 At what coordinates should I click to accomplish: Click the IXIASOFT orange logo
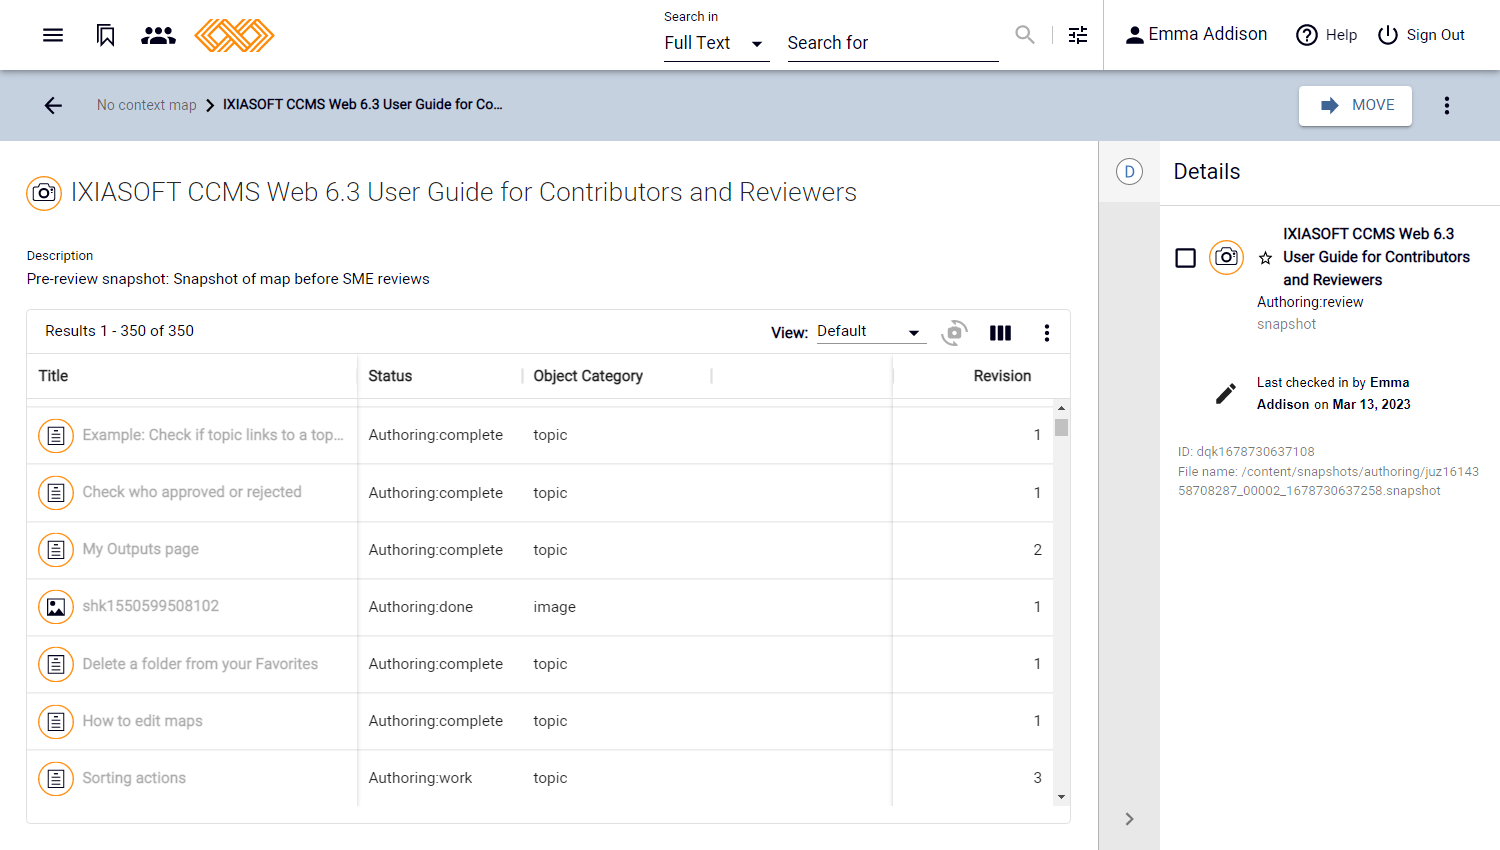[x=234, y=35]
